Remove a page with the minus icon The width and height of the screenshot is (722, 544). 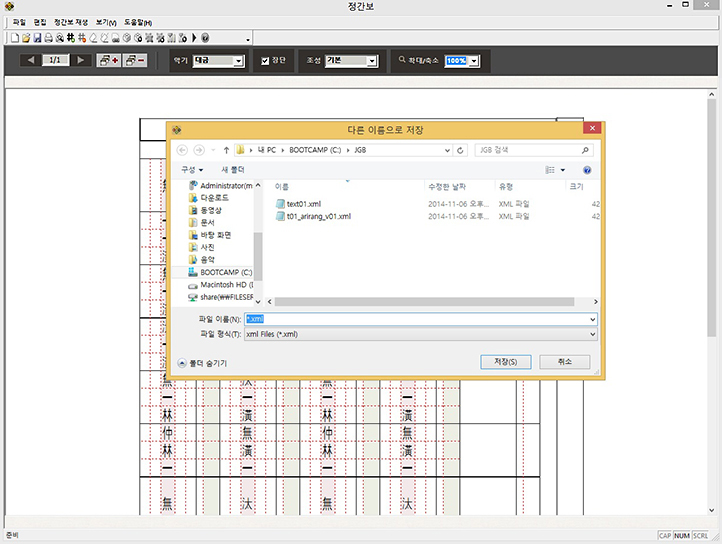pos(135,60)
